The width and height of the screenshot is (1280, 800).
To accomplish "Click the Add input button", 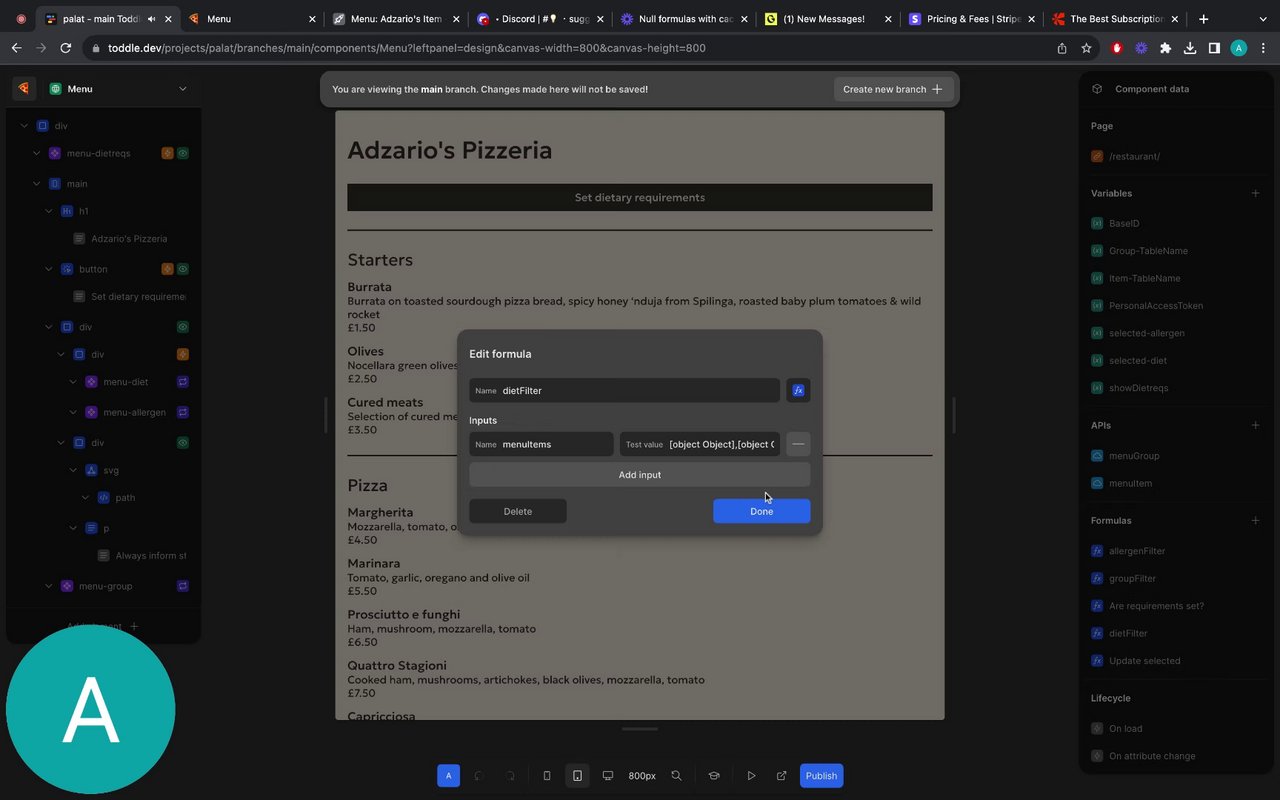I will pyautogui.click(x=639, y=475).
